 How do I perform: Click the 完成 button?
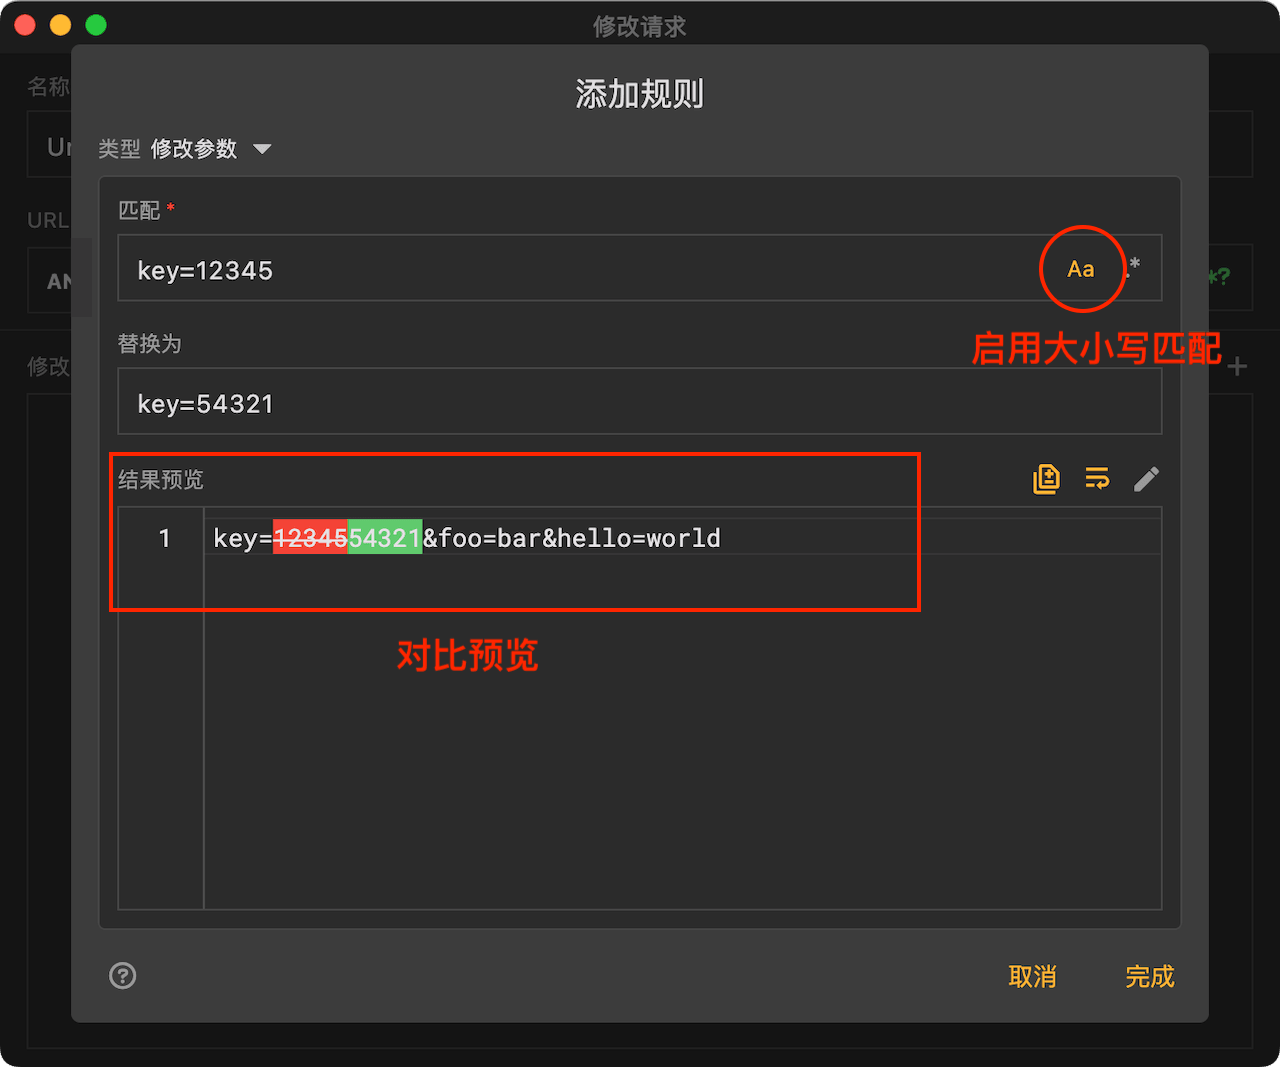1150,977
